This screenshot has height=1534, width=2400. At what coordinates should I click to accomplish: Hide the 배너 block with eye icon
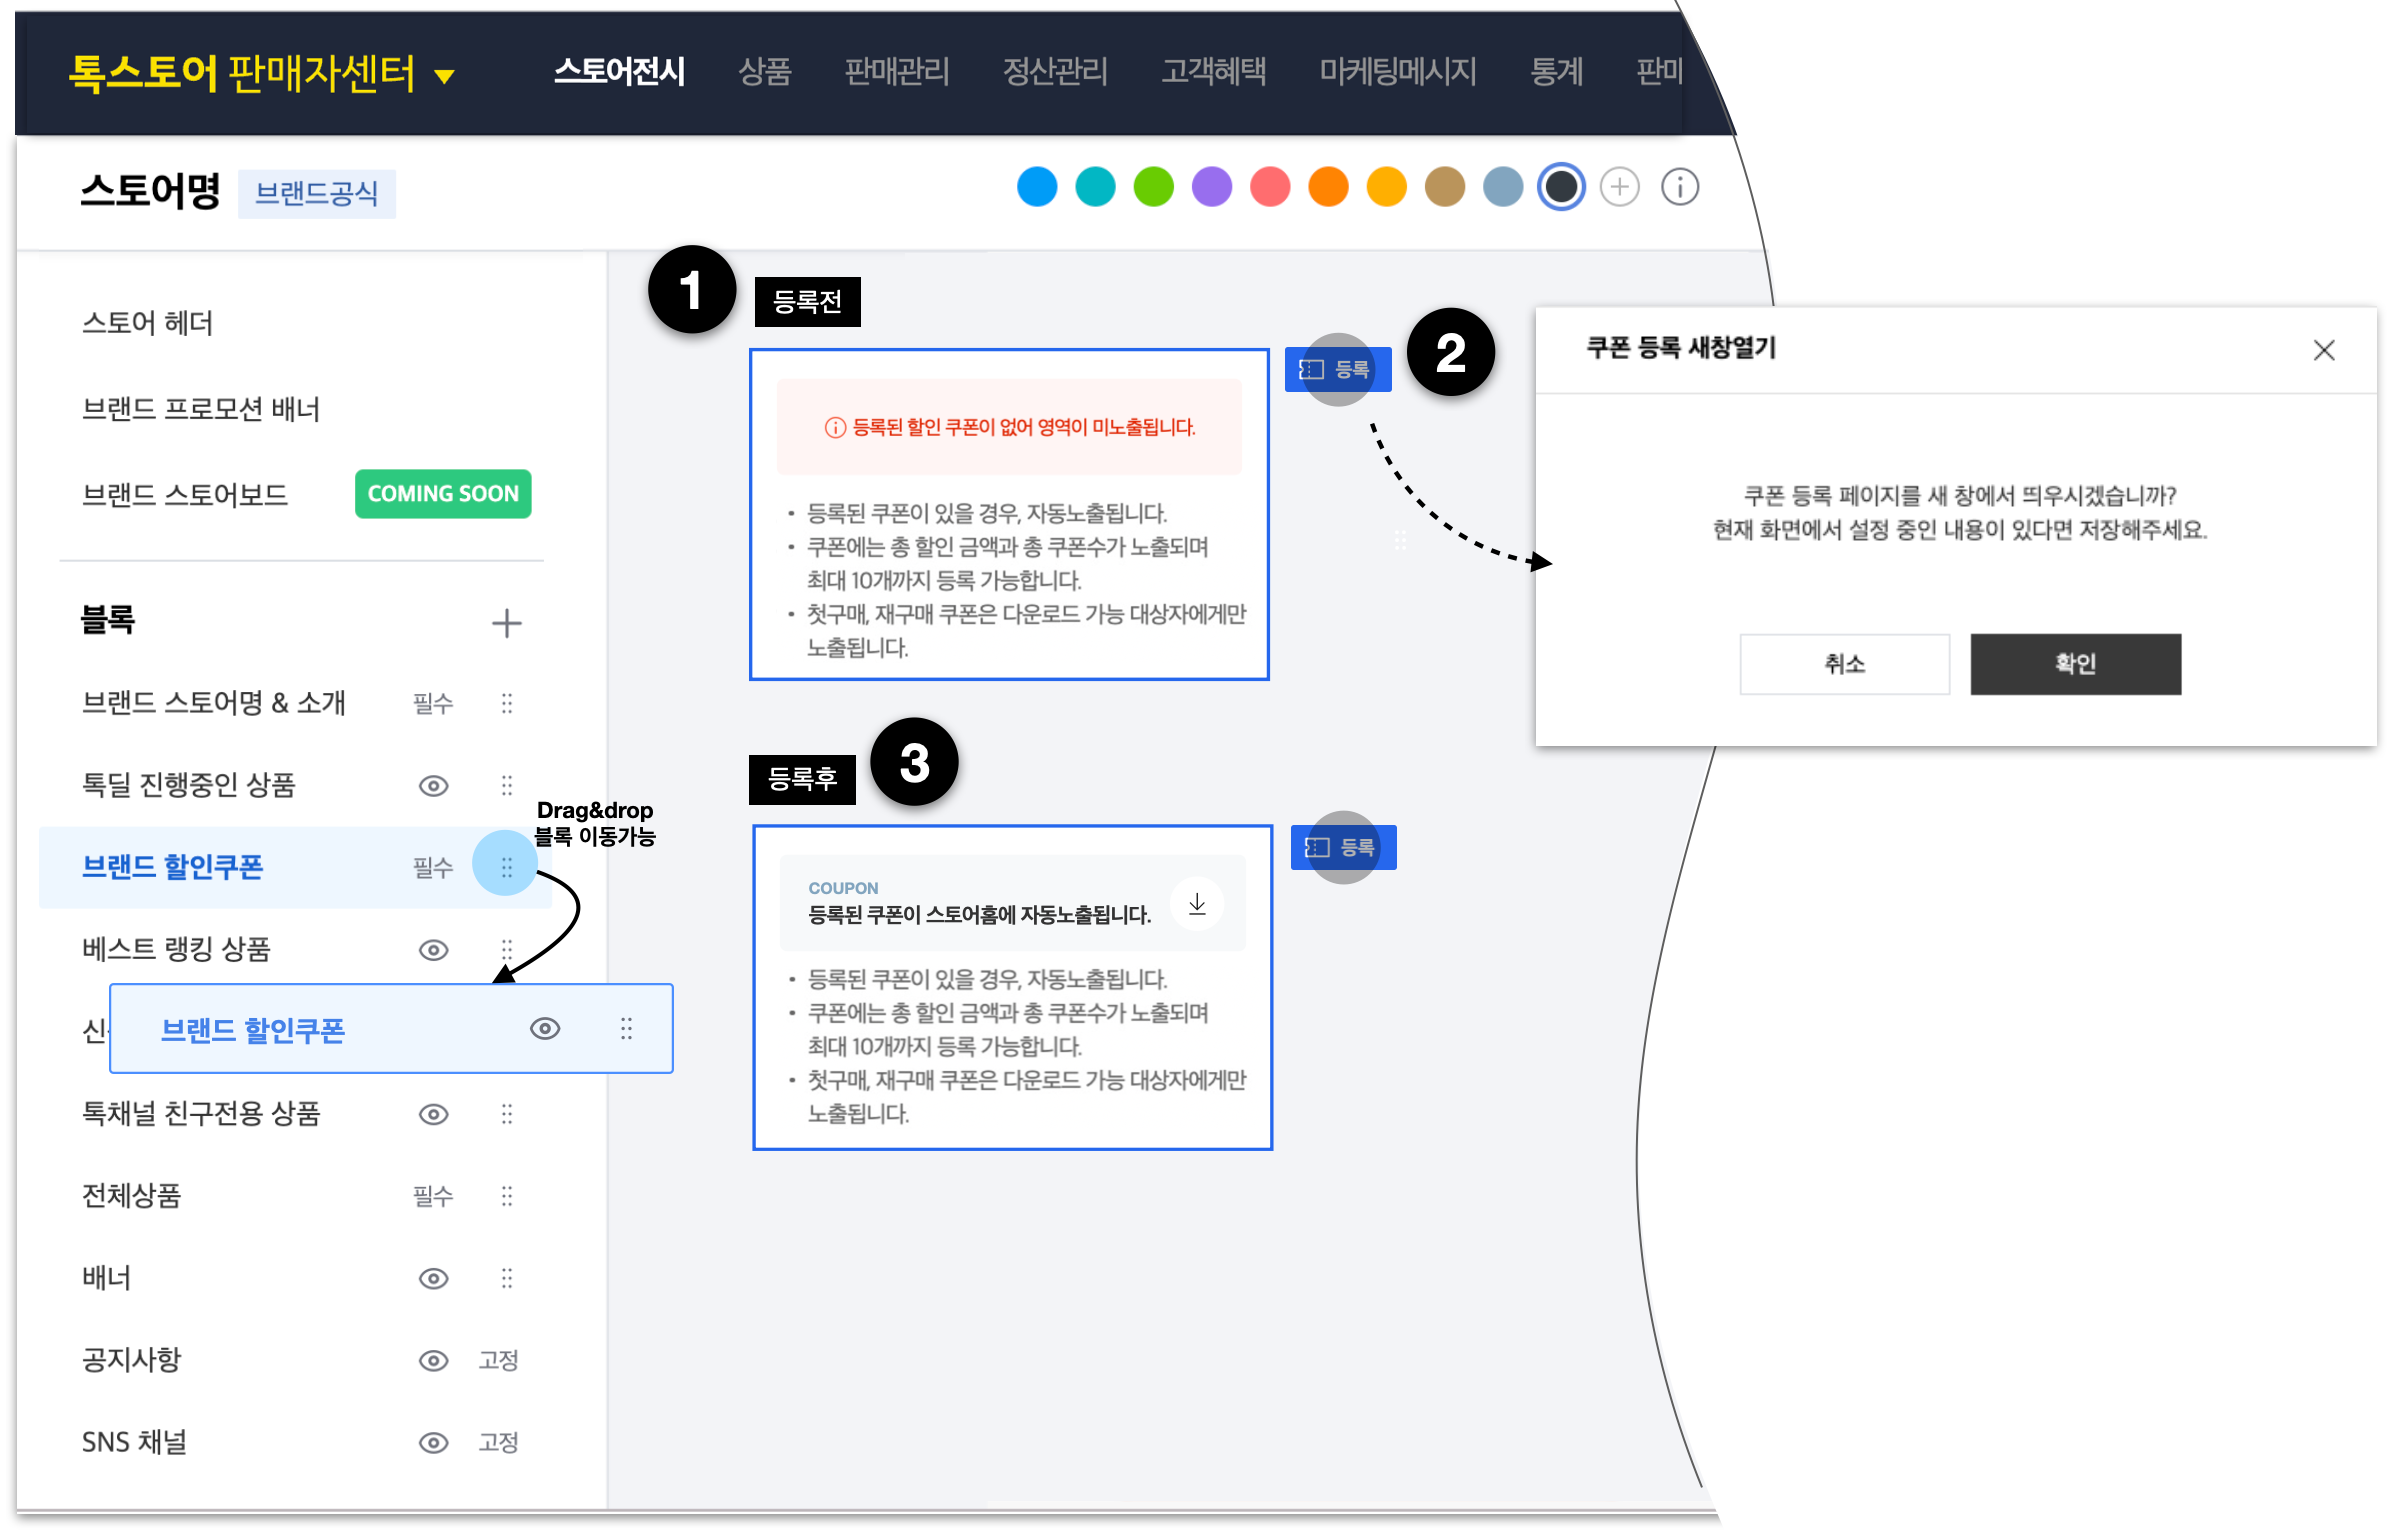433,1278
